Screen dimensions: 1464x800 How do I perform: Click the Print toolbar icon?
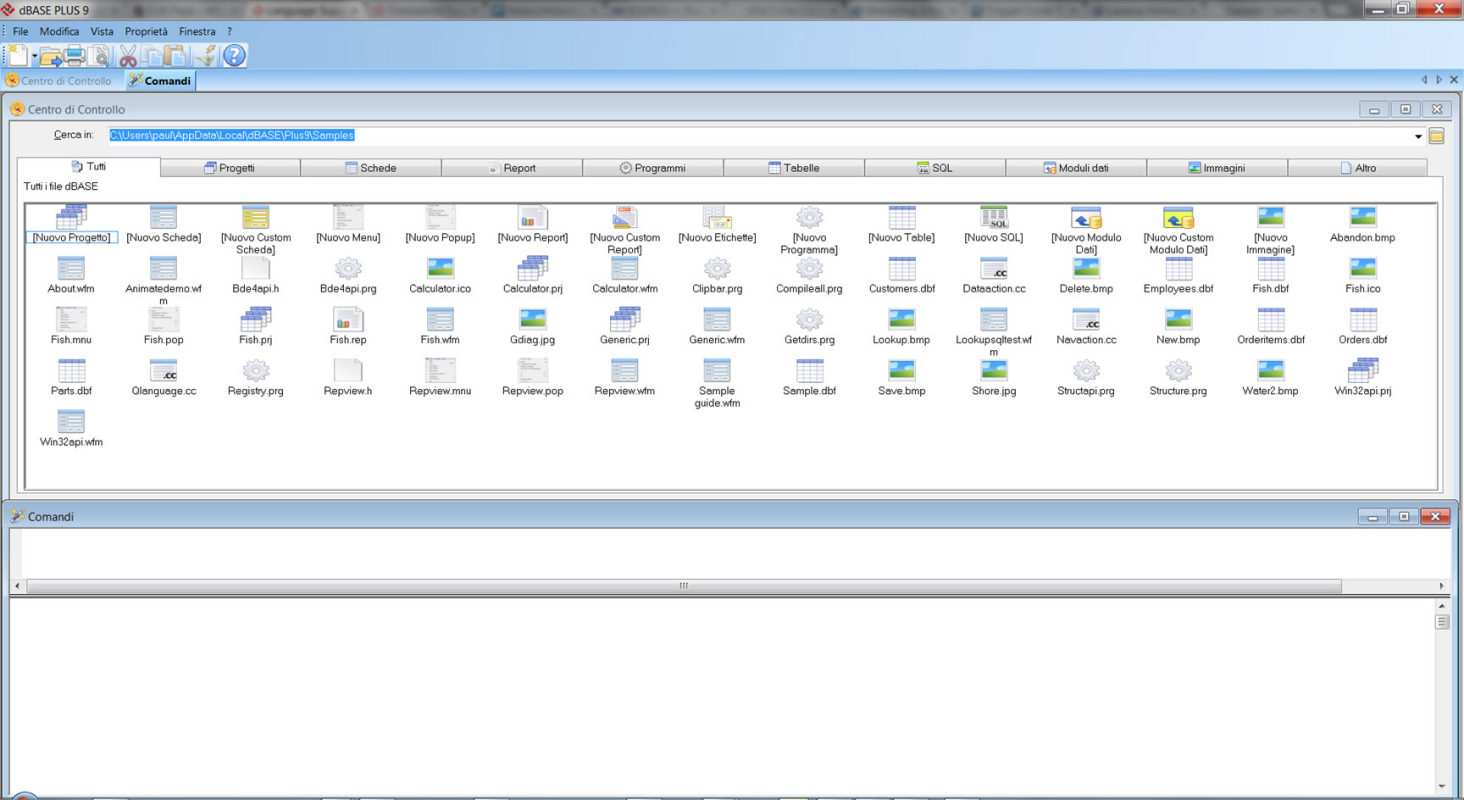tap(75, 56)
